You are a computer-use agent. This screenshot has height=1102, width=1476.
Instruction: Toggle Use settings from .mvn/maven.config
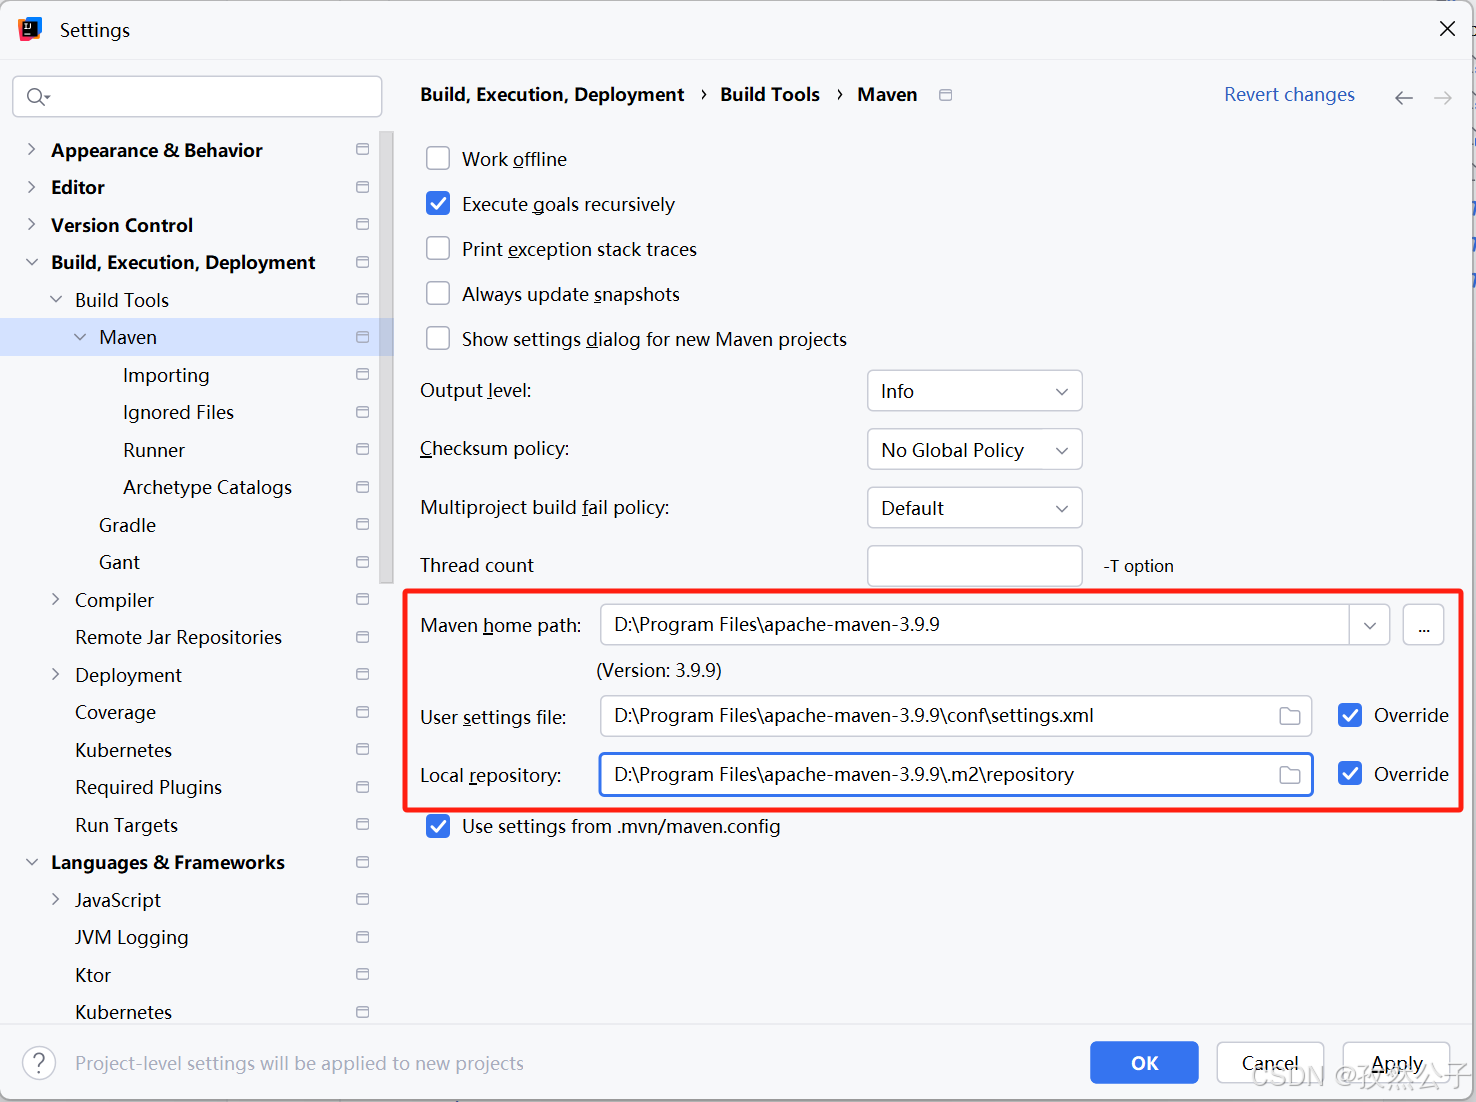pos(438,826)
